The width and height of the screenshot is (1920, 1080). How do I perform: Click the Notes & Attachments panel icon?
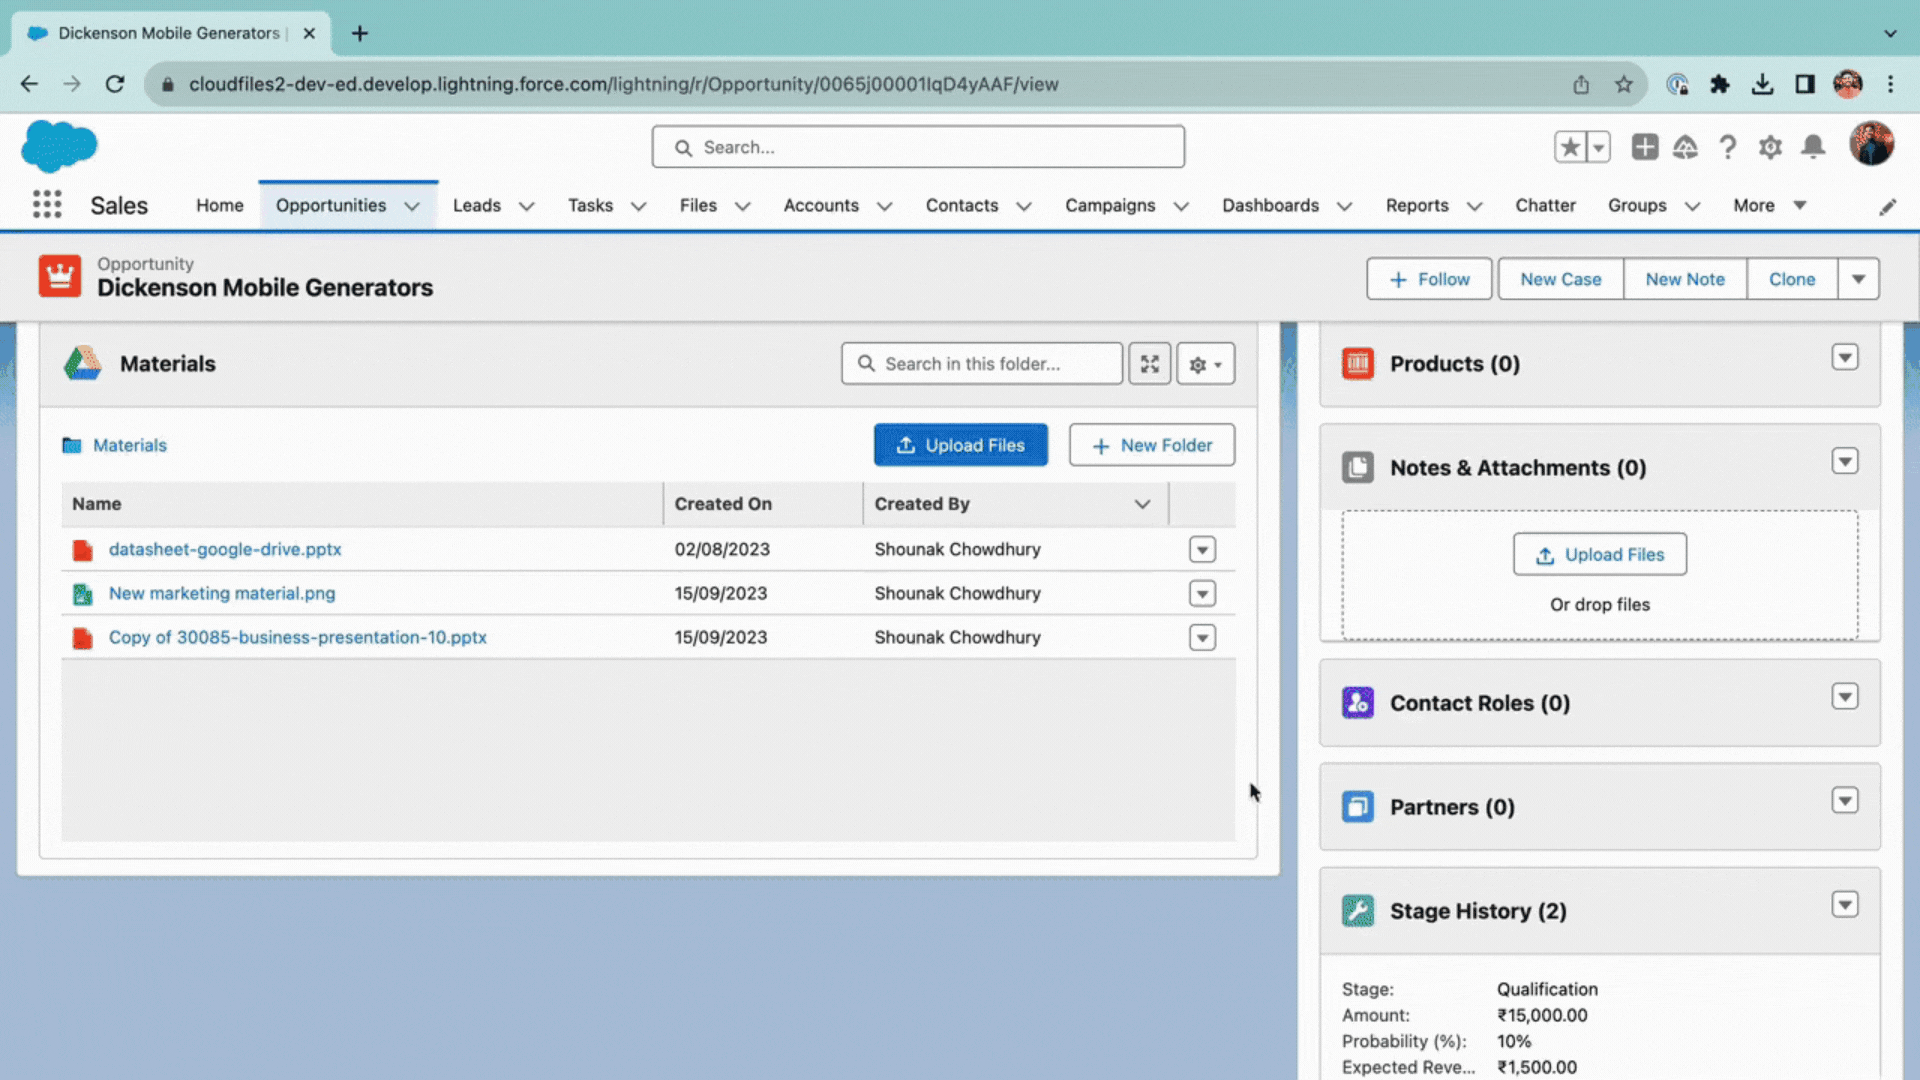click(x=1360, y=468)
